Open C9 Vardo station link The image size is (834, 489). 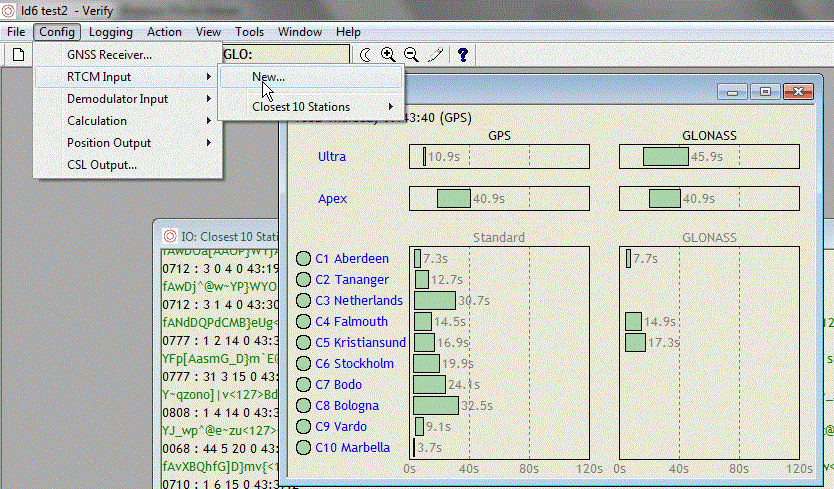pyautogui.click(x=341, y=426)
